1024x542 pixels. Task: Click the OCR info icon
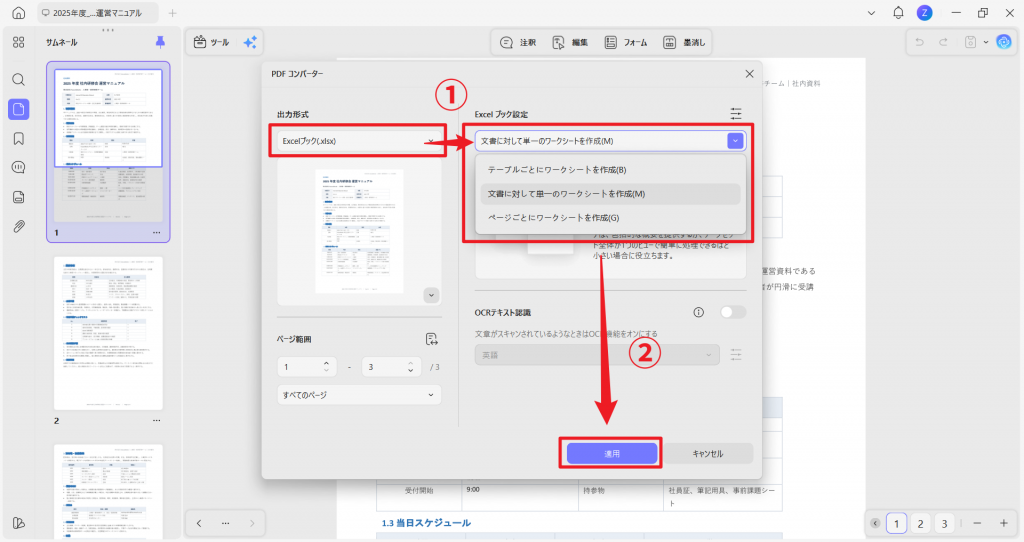pos(698,312)
